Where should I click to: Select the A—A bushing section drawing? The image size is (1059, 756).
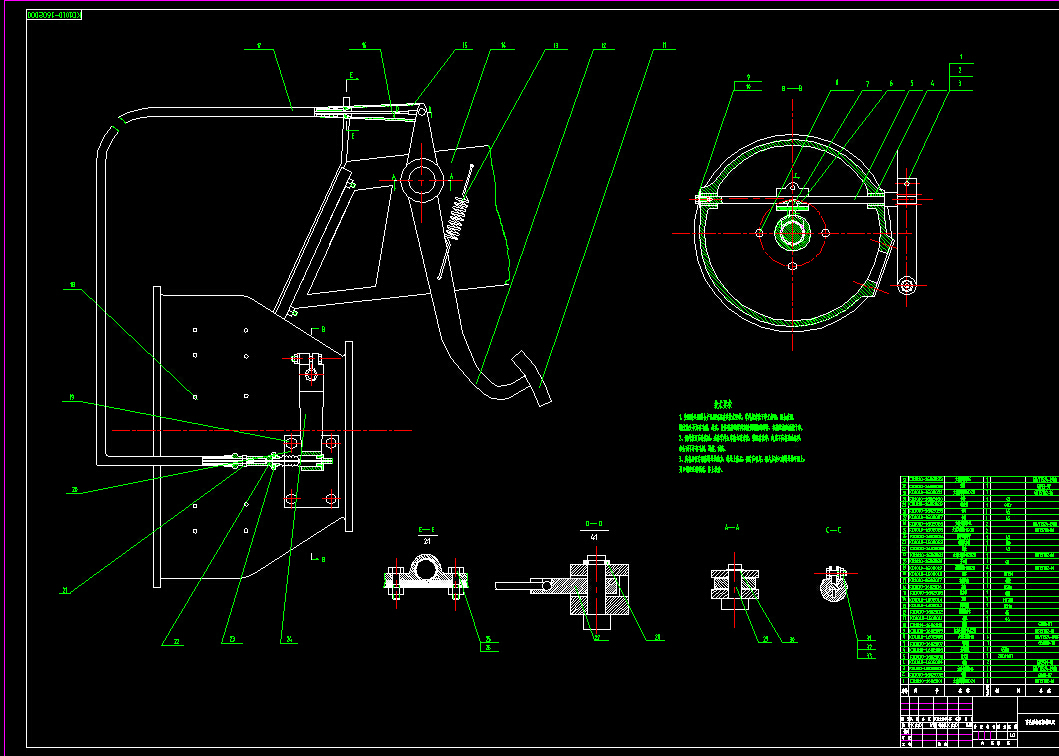pyautogui.click(x=735, y=585)
